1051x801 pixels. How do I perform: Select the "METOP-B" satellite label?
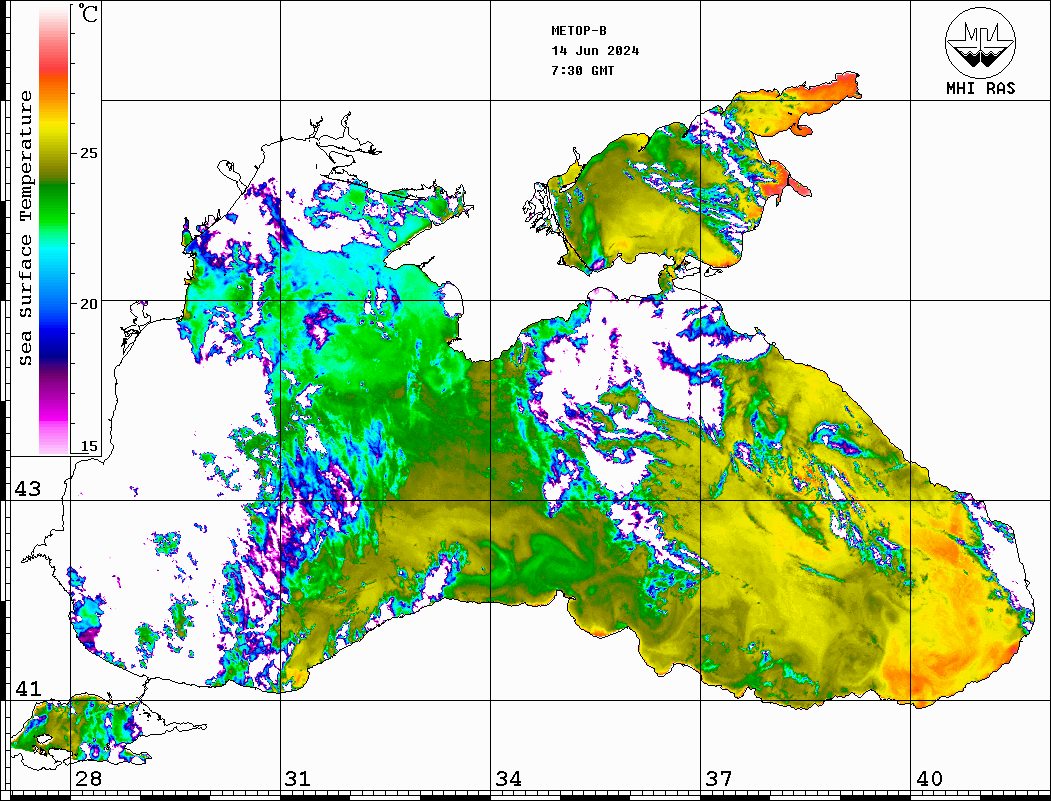(x=579, y=31)
